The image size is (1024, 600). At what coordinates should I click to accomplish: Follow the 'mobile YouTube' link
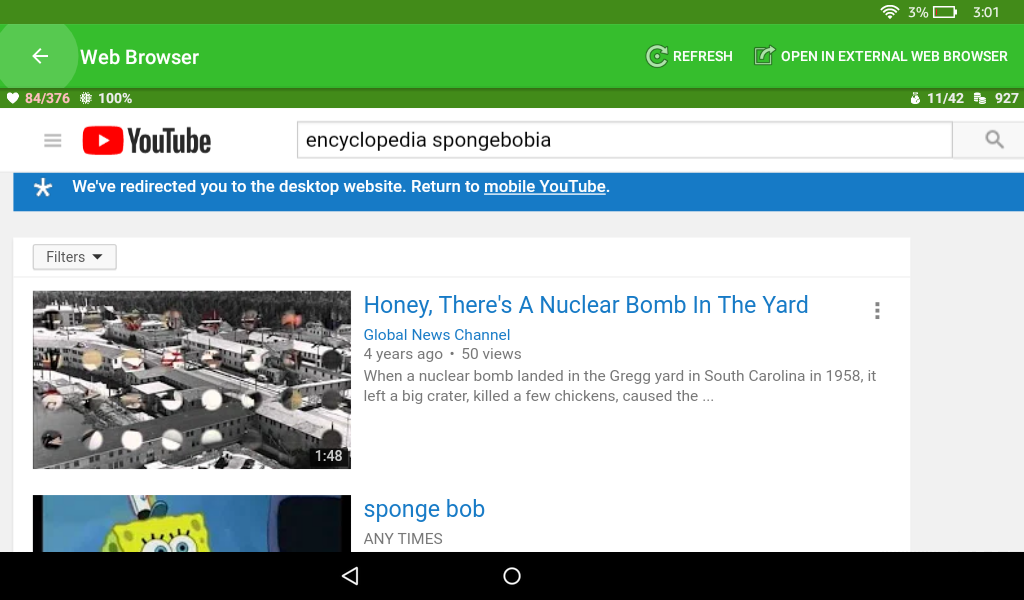point(545,187)
